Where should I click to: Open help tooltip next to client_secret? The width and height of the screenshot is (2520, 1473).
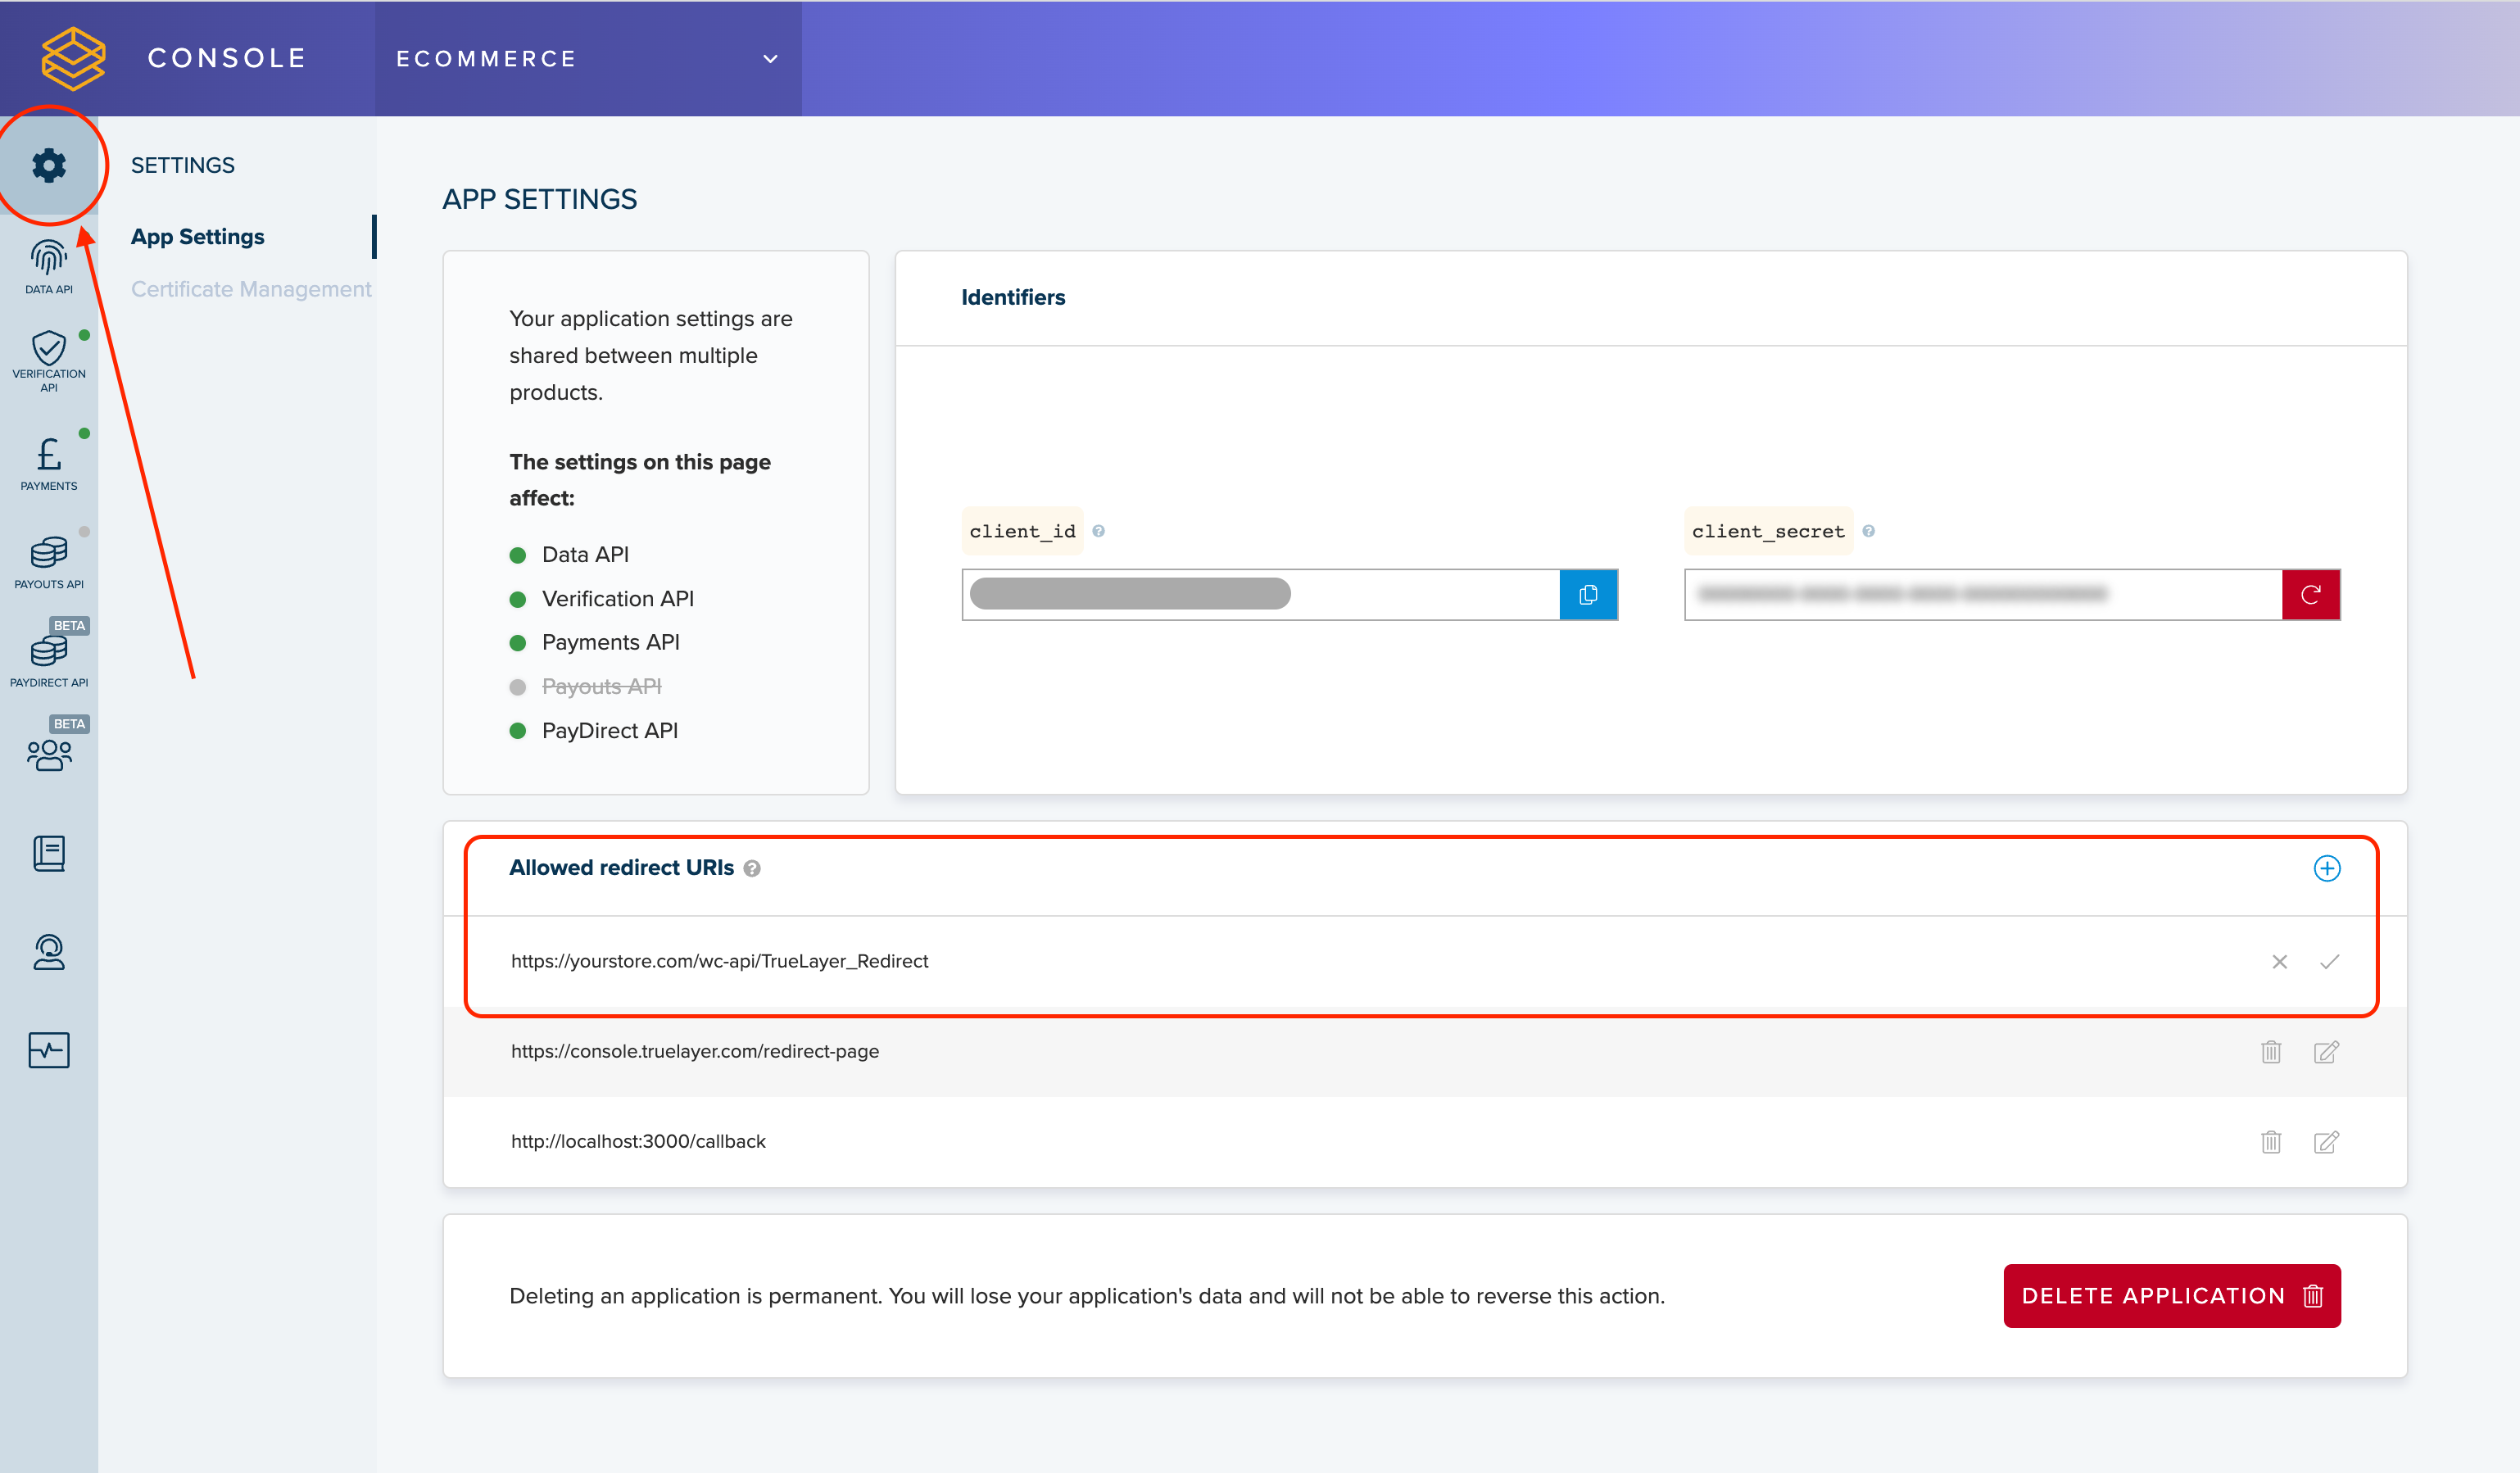coord(1868,531)
